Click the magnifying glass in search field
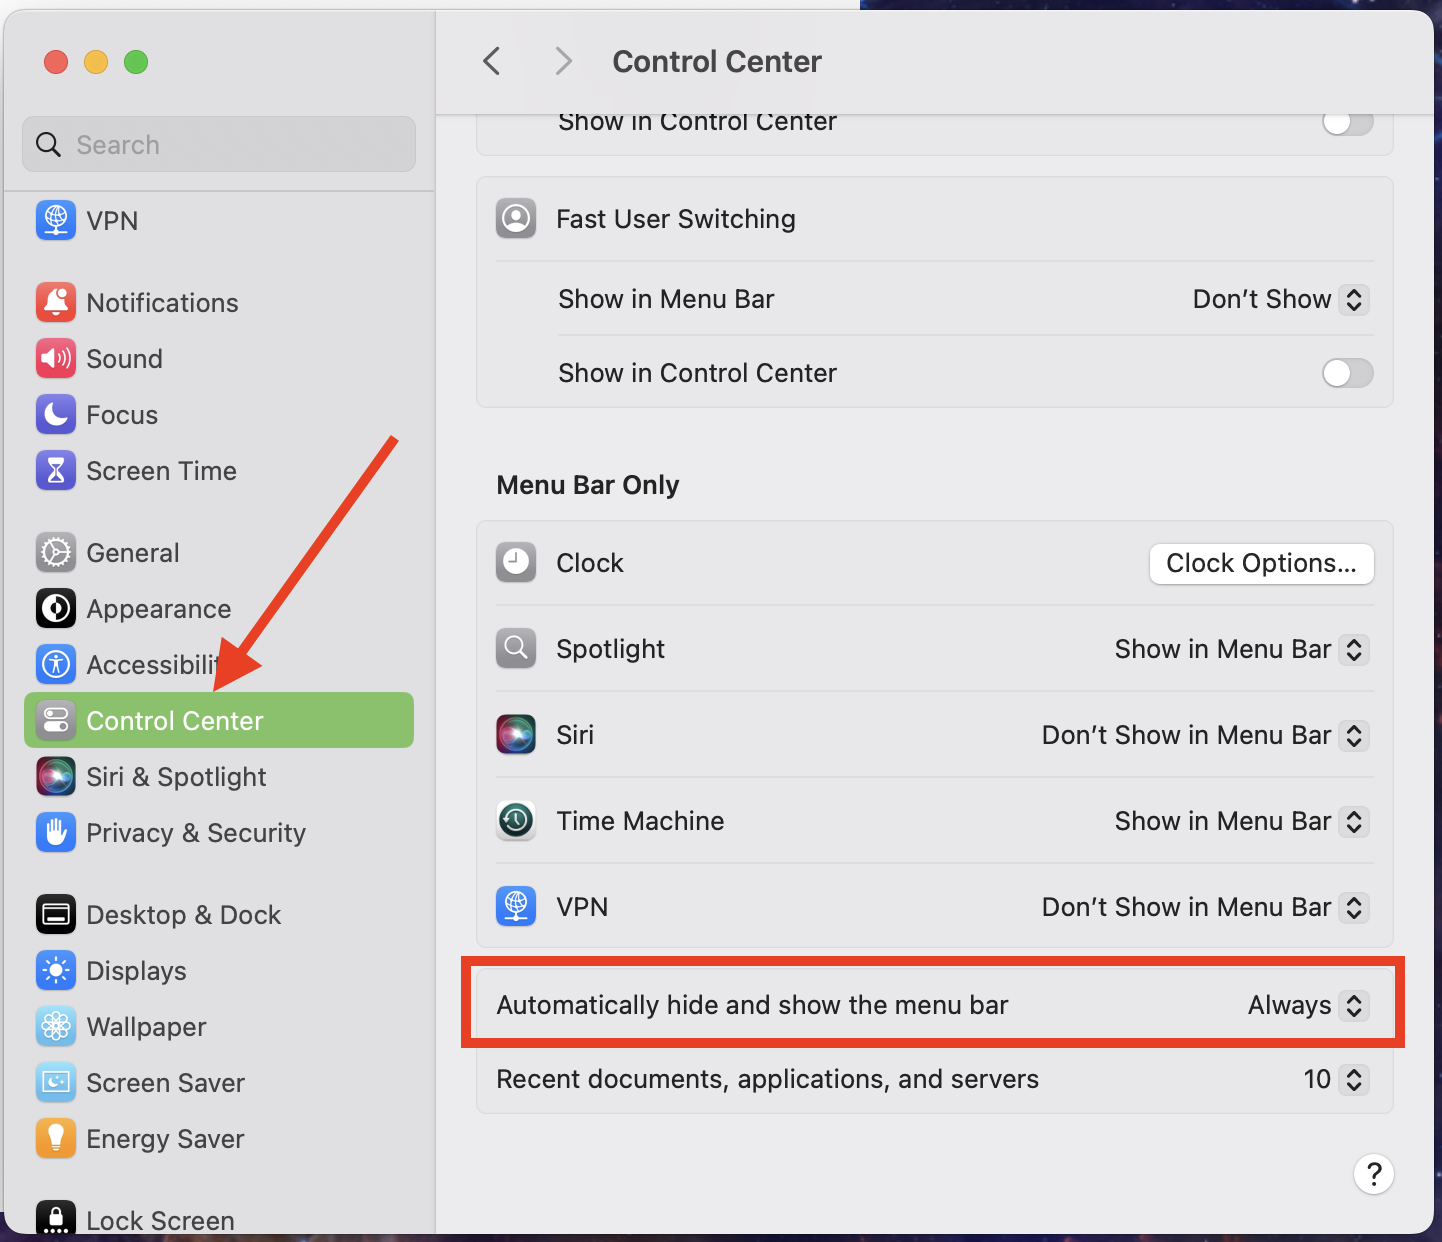Image resolution: width=1442 pixels, height=1242 pixels. coord(48,144)
